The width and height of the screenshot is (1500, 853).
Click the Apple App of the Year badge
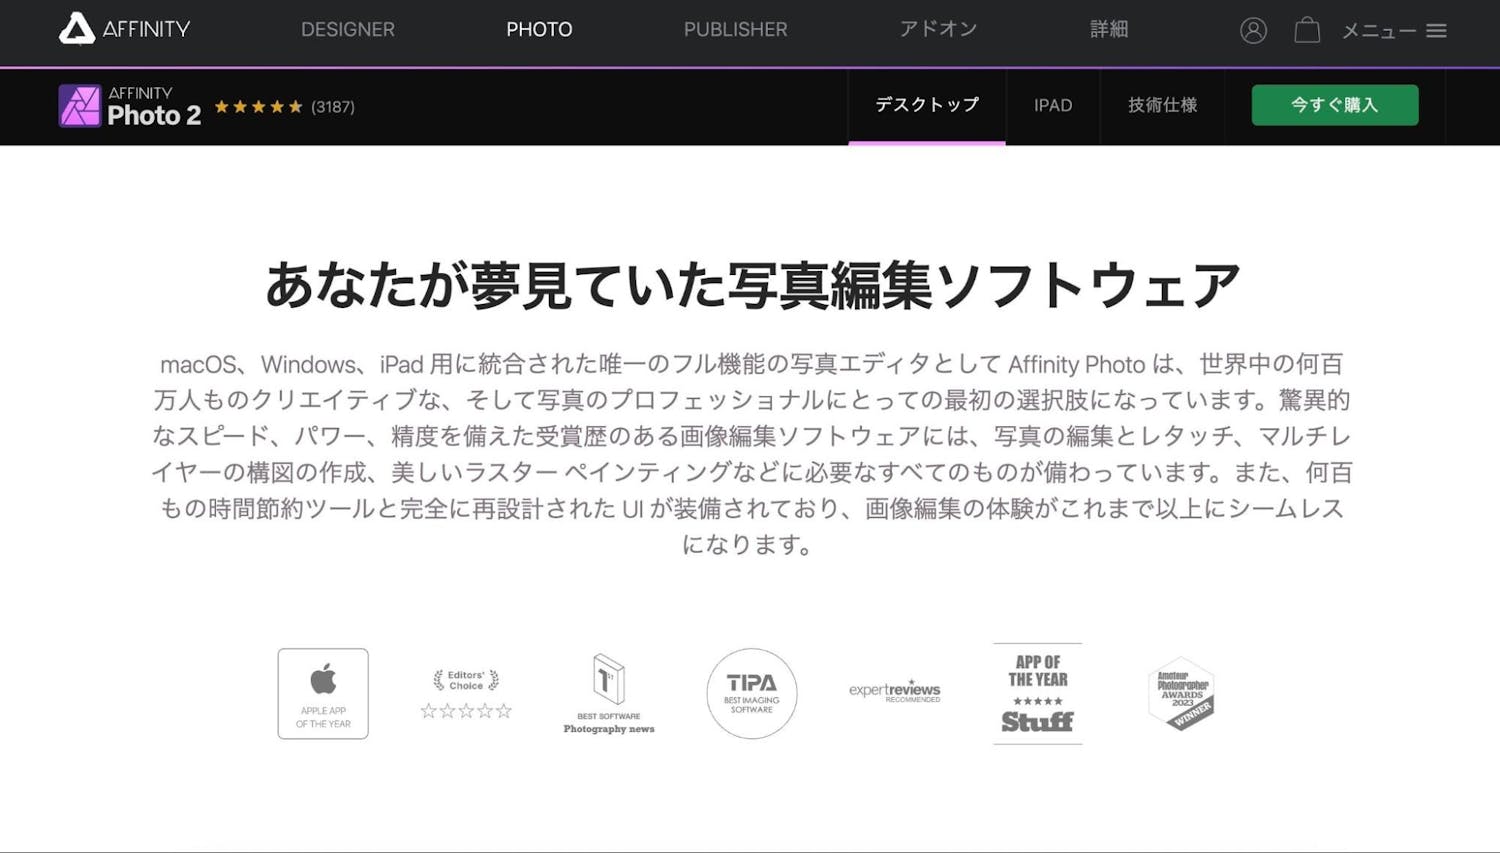coord(323,694)
